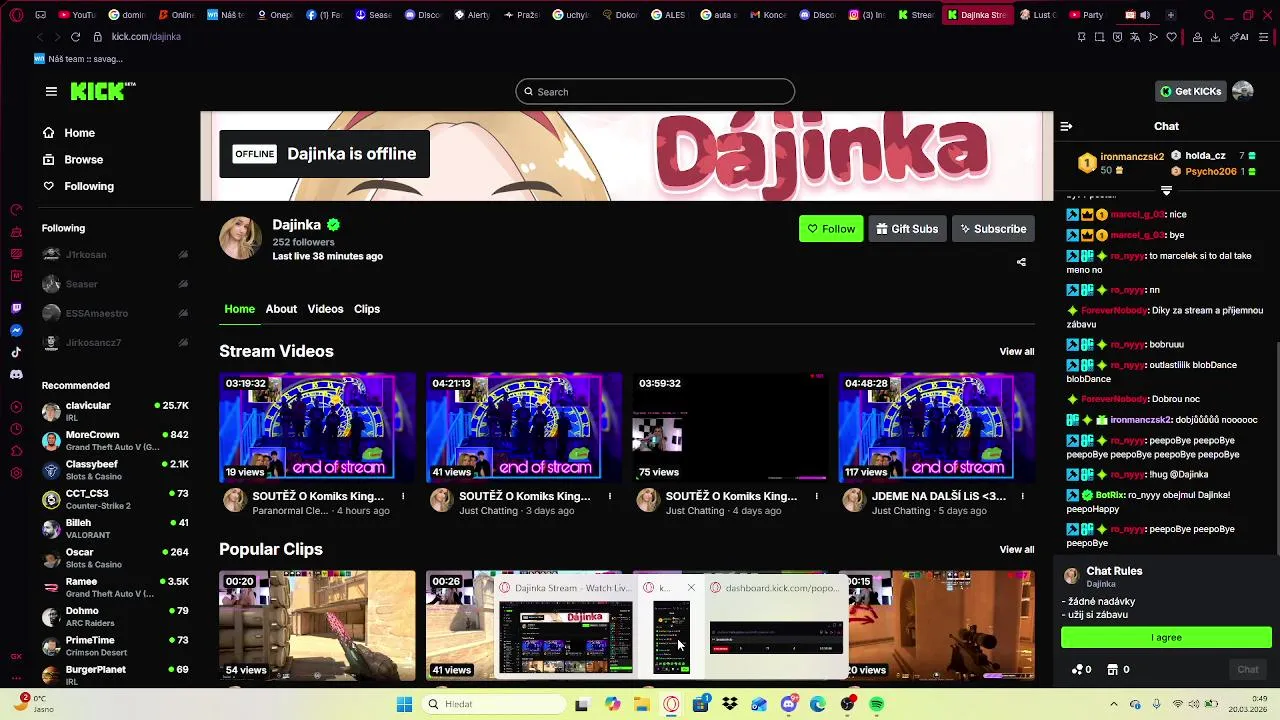Image resolution: width=1280 pixels, height=720 pixels.
Task: Open downloads icon in address bar
Action: 1215,37
